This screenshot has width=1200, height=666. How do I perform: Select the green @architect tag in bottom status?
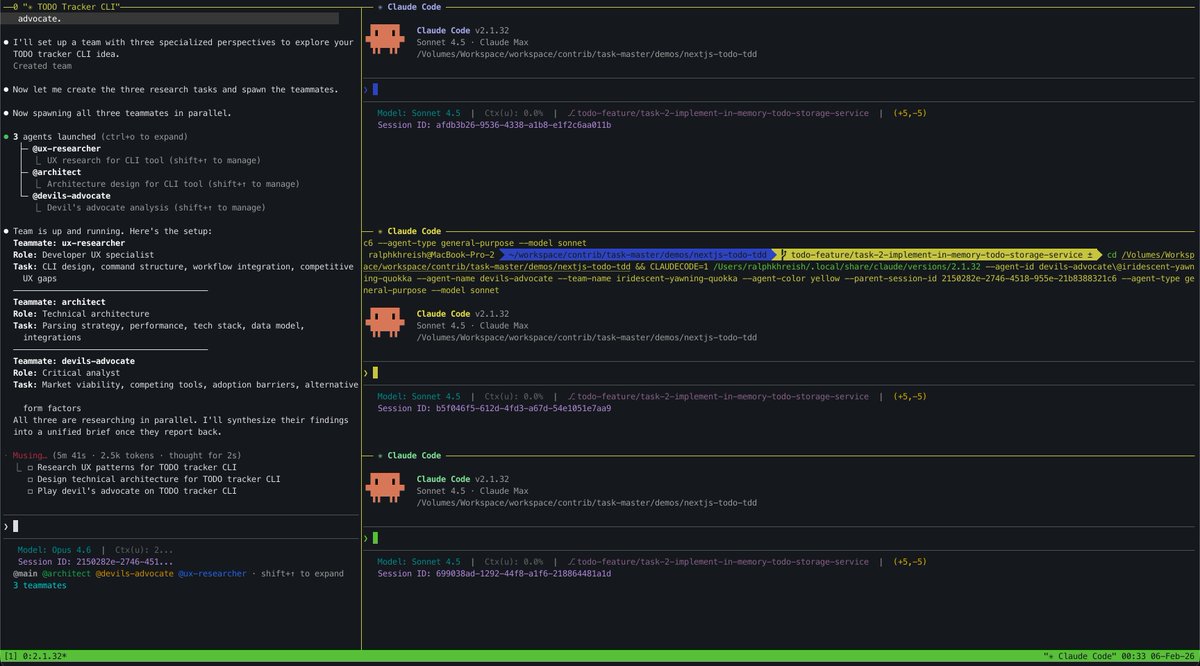[x=67, y=573]
